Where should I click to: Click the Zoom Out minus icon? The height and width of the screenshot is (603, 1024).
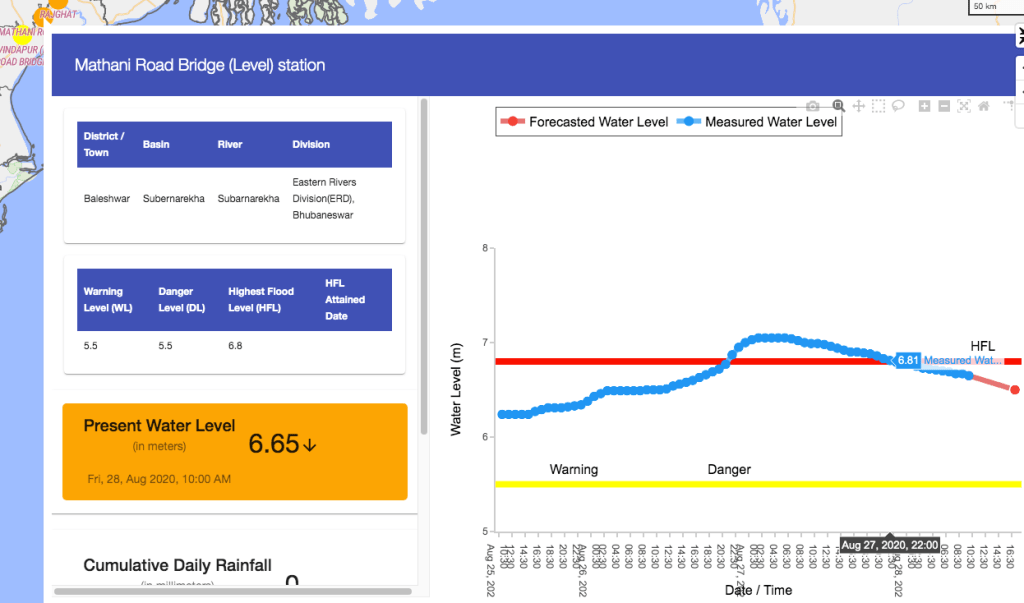click(x=945, y=106)
